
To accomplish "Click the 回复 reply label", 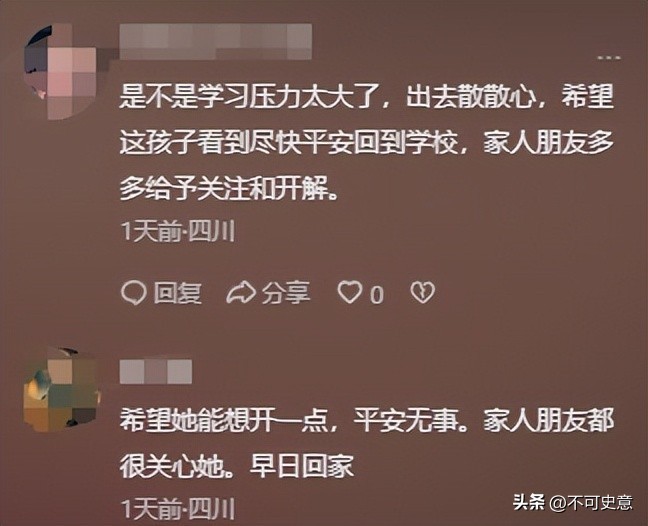I will tap(178, 293).
